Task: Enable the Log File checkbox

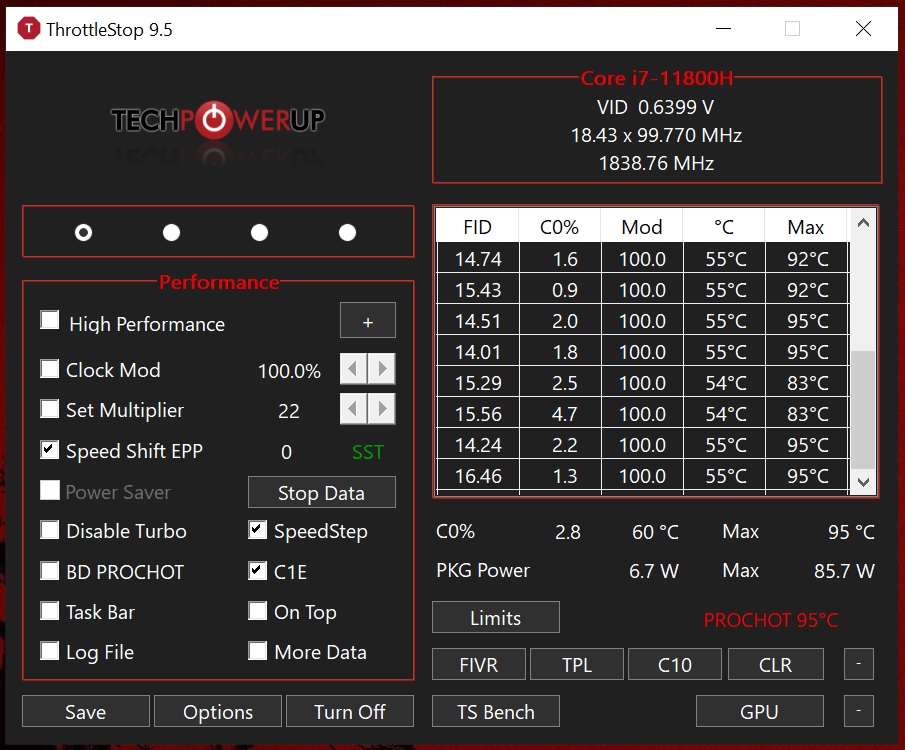Action: click(50, 651)
